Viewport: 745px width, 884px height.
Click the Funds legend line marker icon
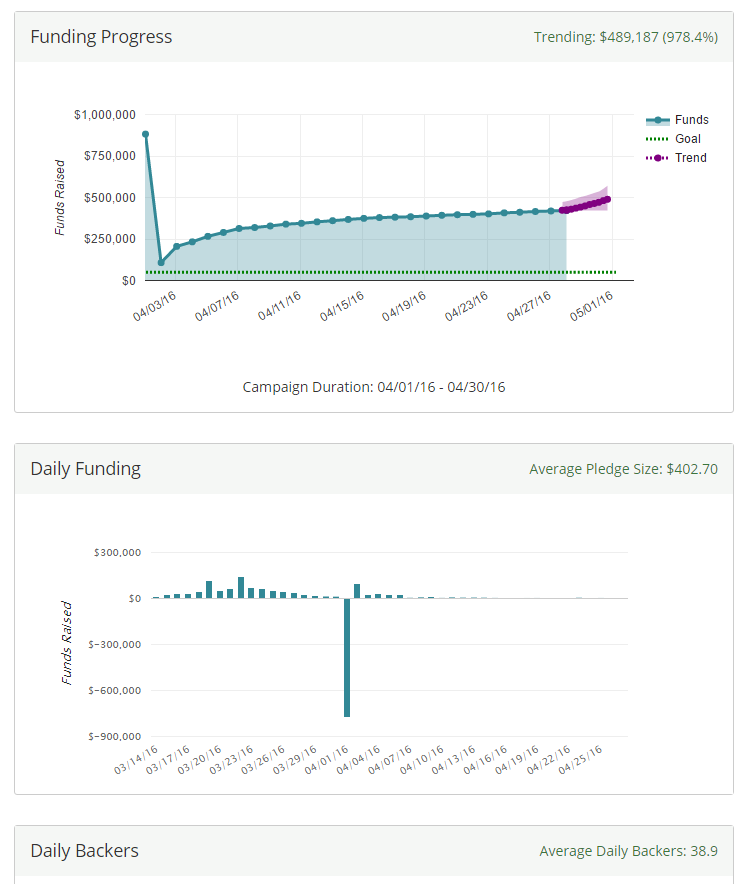pos(658,120)
